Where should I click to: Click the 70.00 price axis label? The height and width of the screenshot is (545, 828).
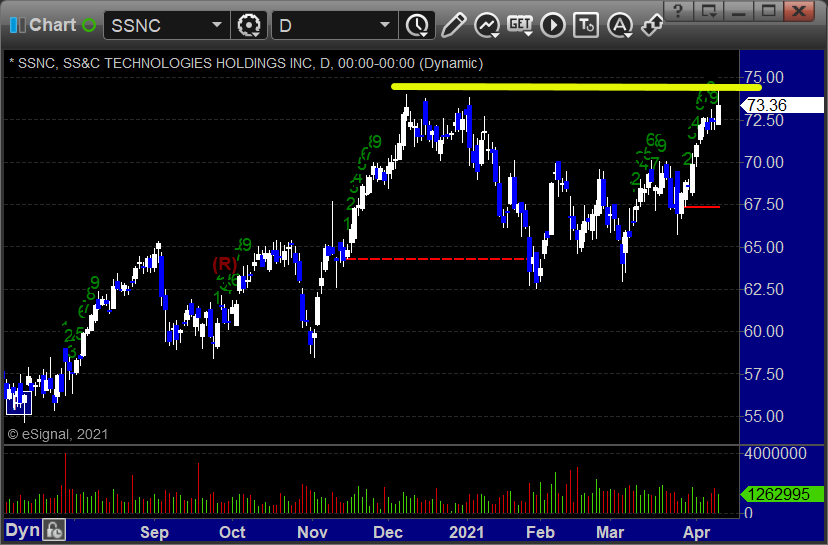tap(764, 162)
